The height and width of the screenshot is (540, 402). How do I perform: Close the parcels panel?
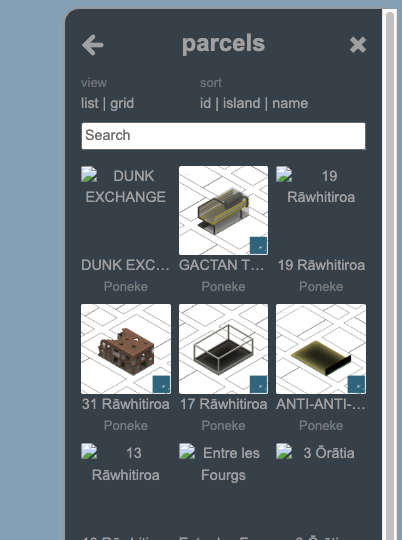(x=358, y=45)
